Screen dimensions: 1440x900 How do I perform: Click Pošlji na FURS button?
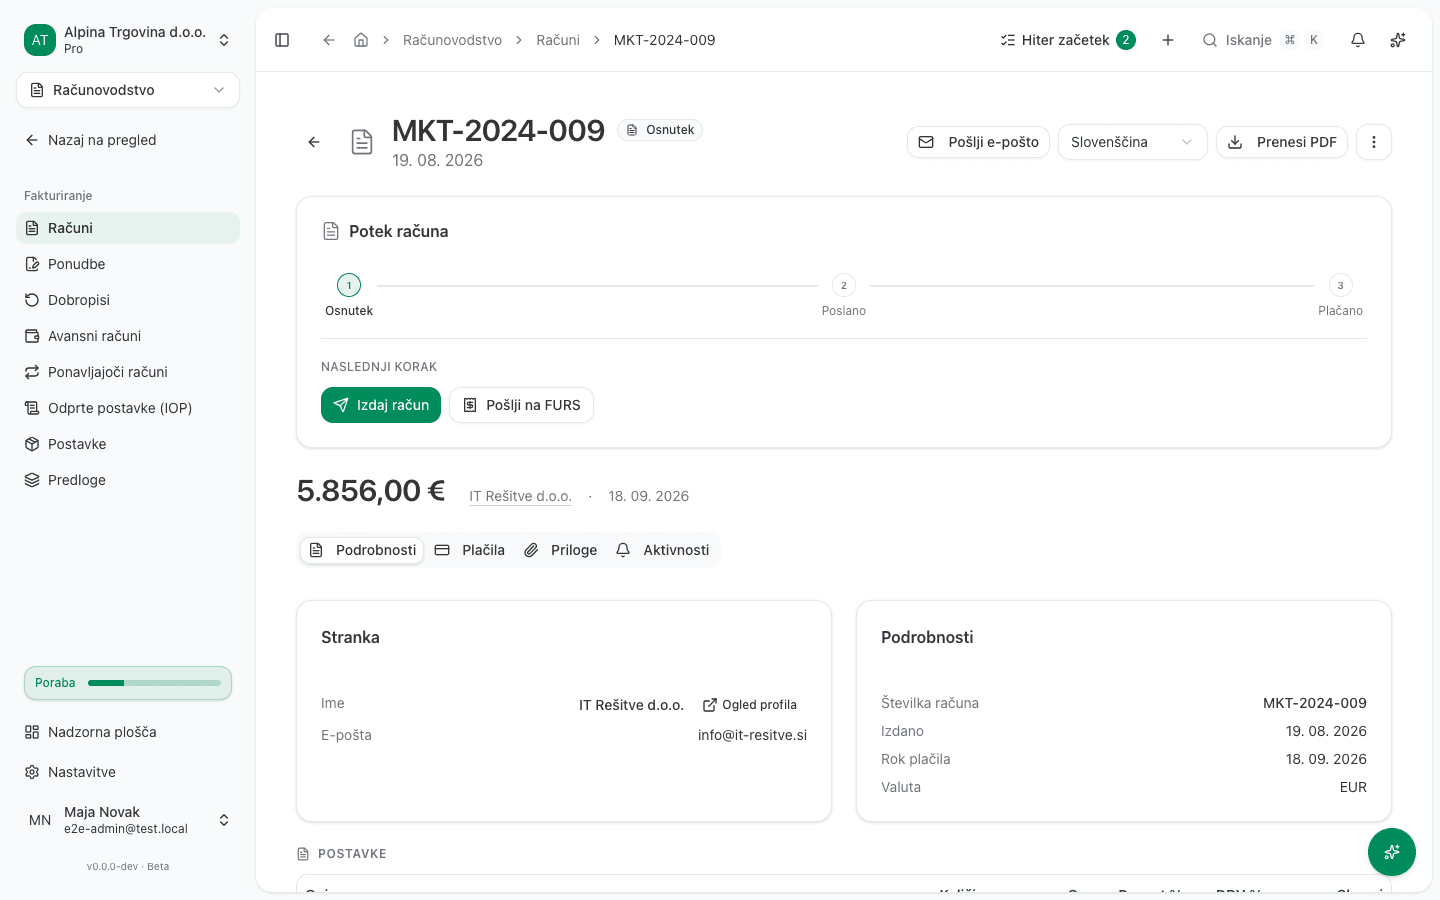click(521, 405)
